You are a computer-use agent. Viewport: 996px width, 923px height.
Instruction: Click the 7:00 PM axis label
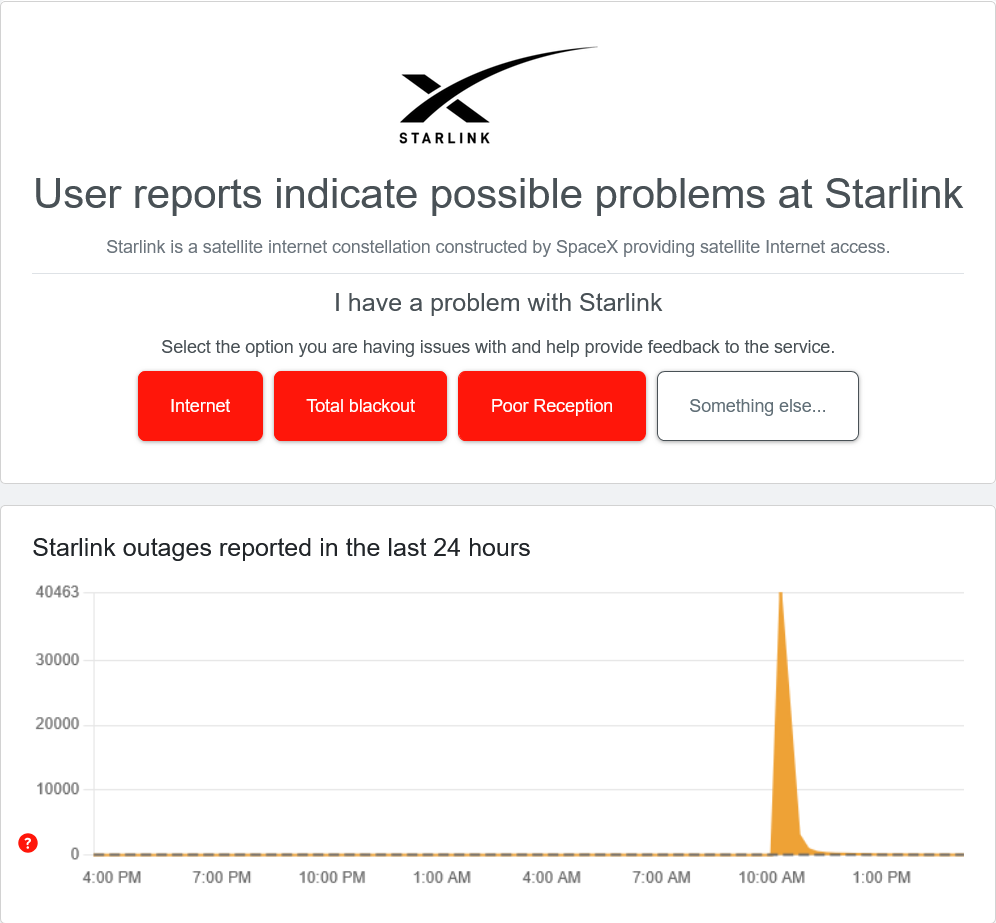(x=220, y=877)
